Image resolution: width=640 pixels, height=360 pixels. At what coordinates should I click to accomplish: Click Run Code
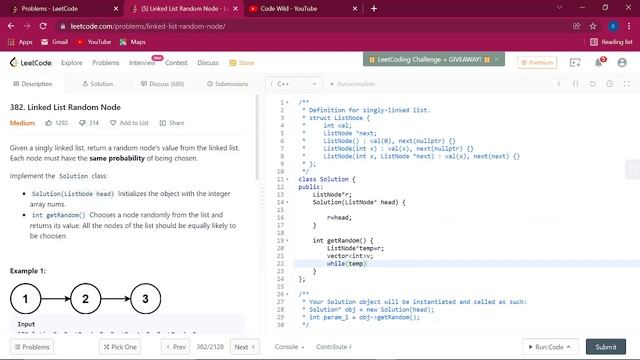[x=550, y=347]
